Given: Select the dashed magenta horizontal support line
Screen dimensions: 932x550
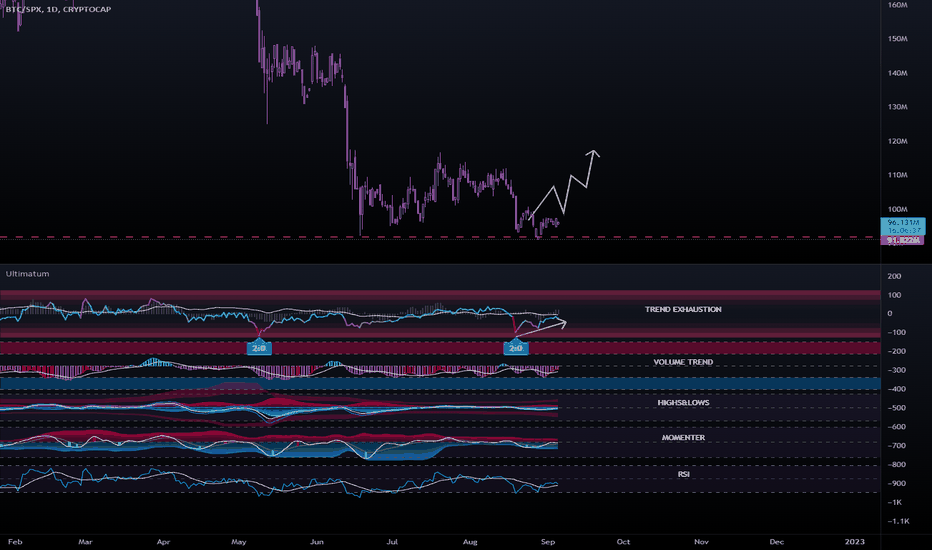Looking at the screenshot, I should click(x=440, y=237).
